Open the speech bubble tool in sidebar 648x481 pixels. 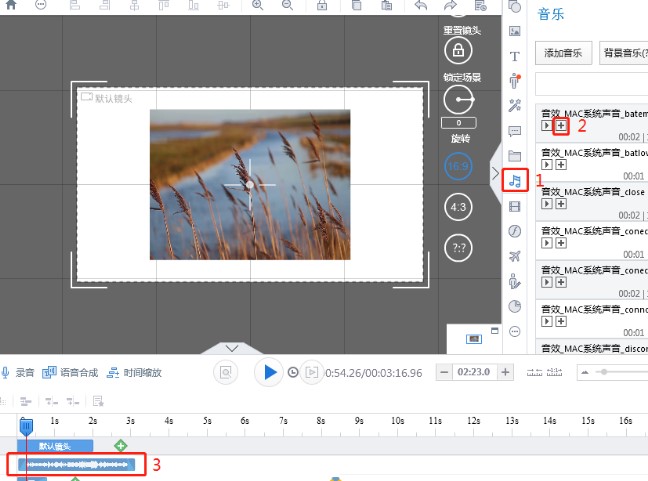point(515,131)
